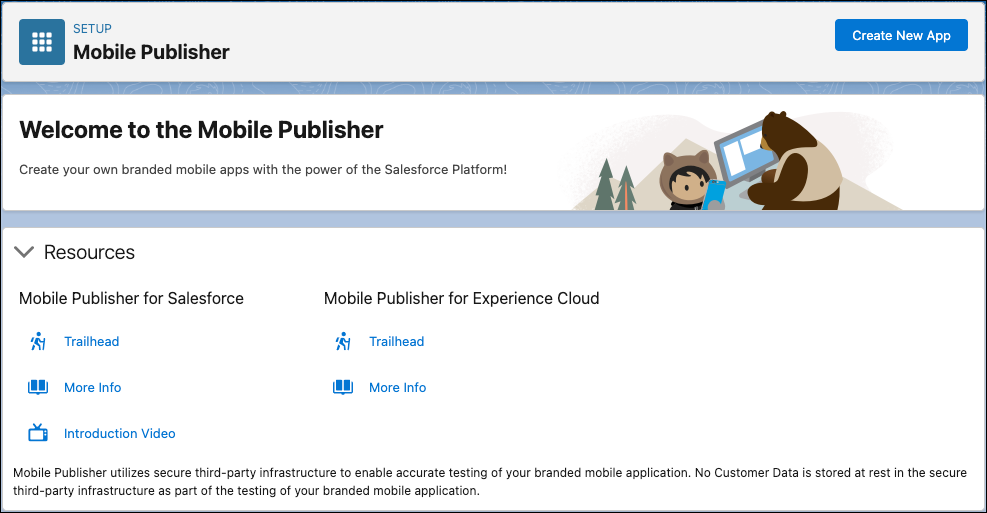Click the Mobile Publisher page title
Viewport: 987px width, 513px height.
pyautogui.click(x=151, y=52)
